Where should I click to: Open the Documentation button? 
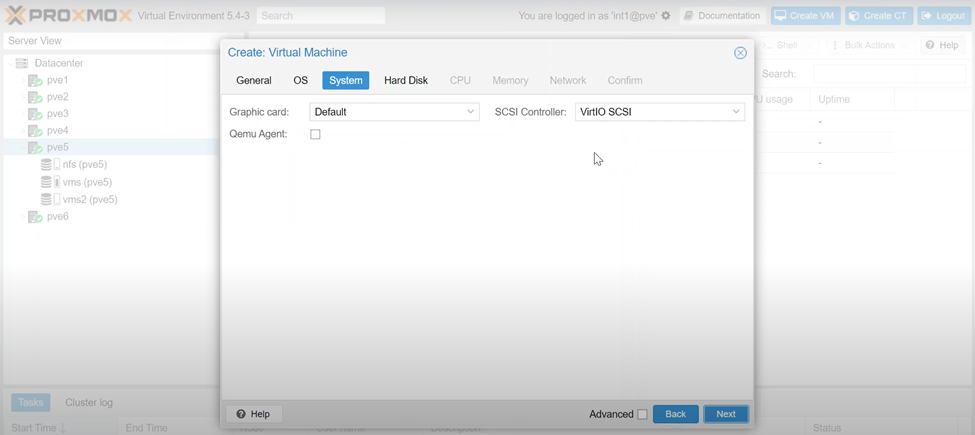point(722,16)
